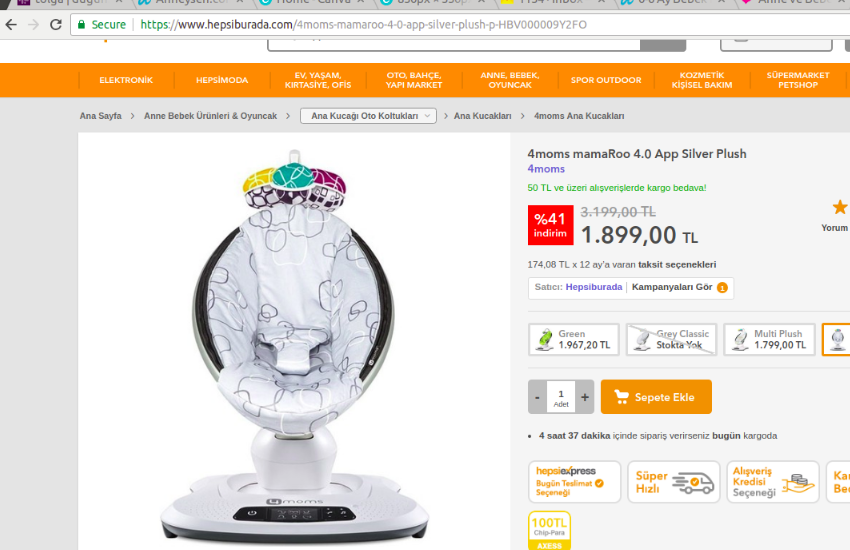Open Ana Kucağı Oto Koltukları breadcrumb dropdown
Image resolution: width=850 pixels, height=550 pixels.
pos(369,116)
